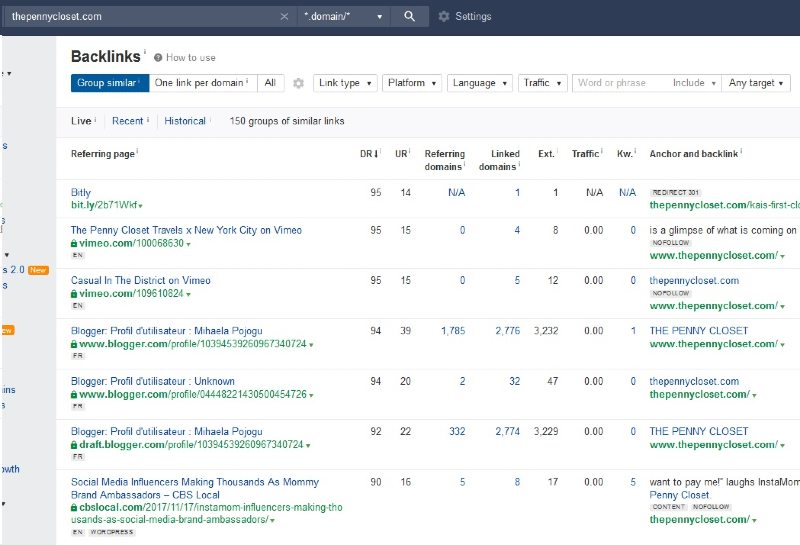
Task: Open the Platform filter dropdown
Action: (x=412, y=83)
